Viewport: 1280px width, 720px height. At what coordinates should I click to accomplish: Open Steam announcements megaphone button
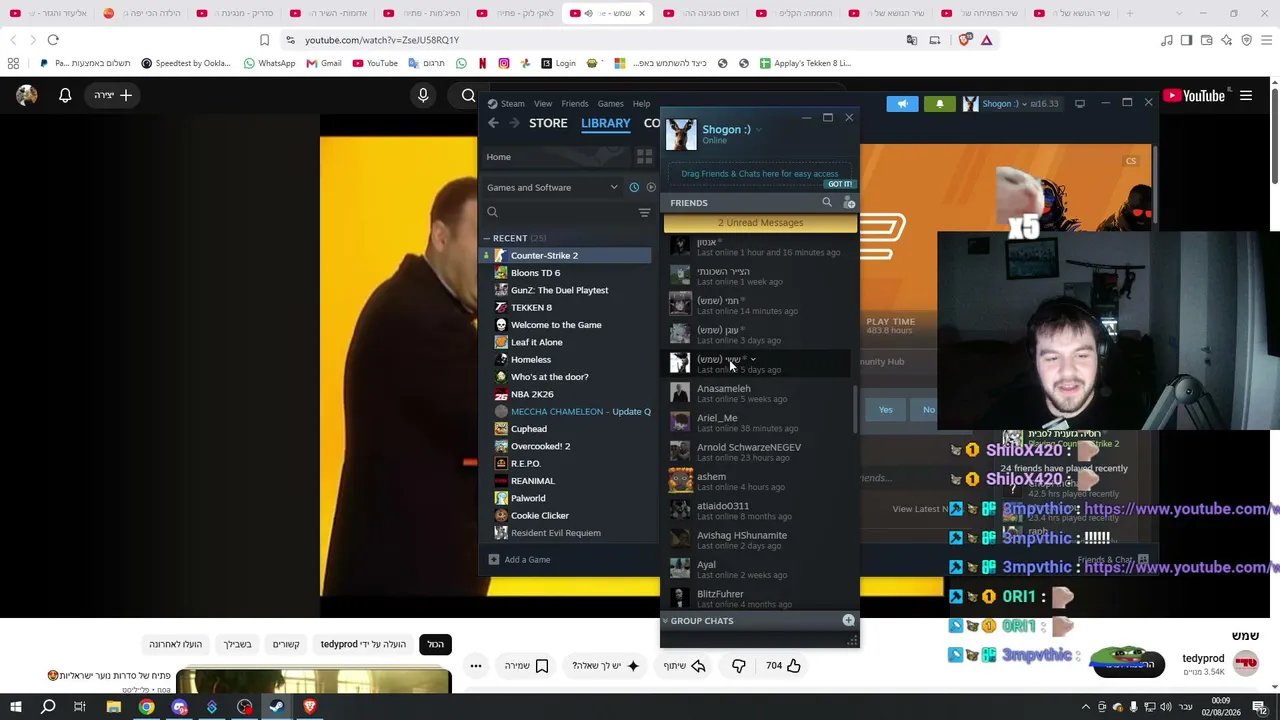902,103
